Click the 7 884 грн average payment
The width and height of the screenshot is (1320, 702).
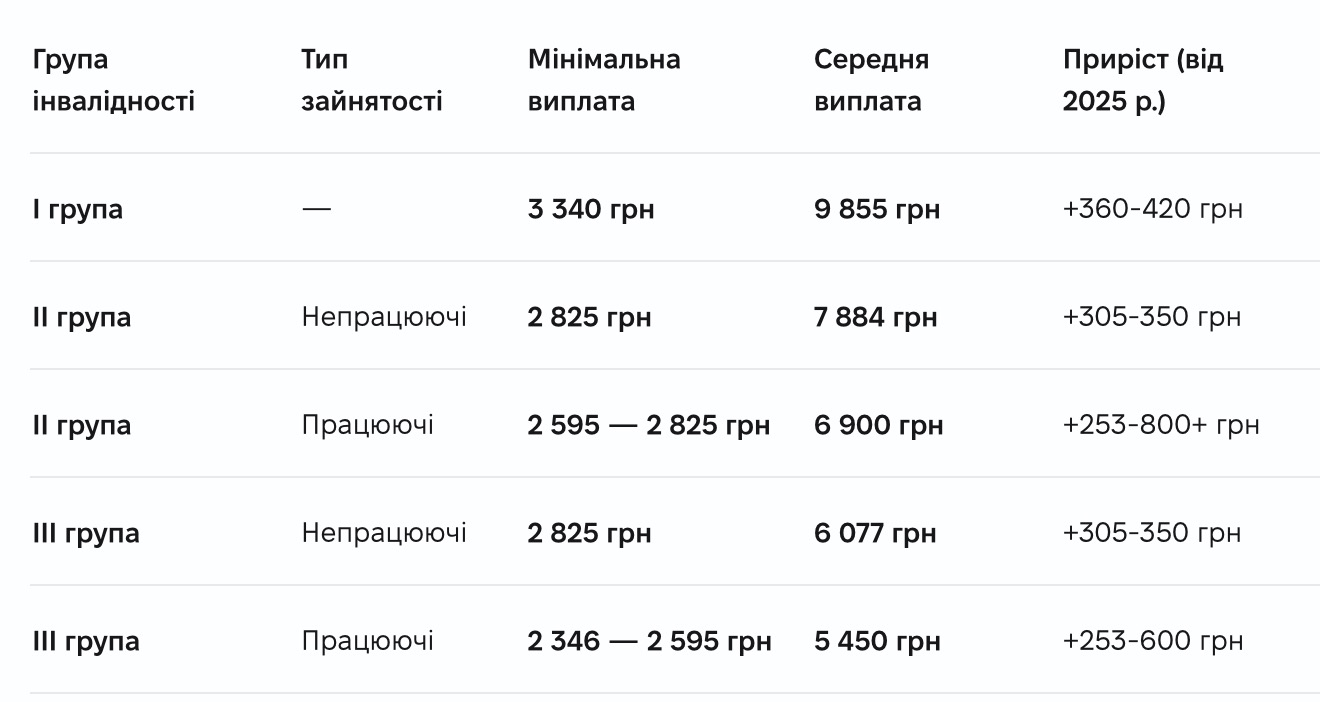point(876,318)
